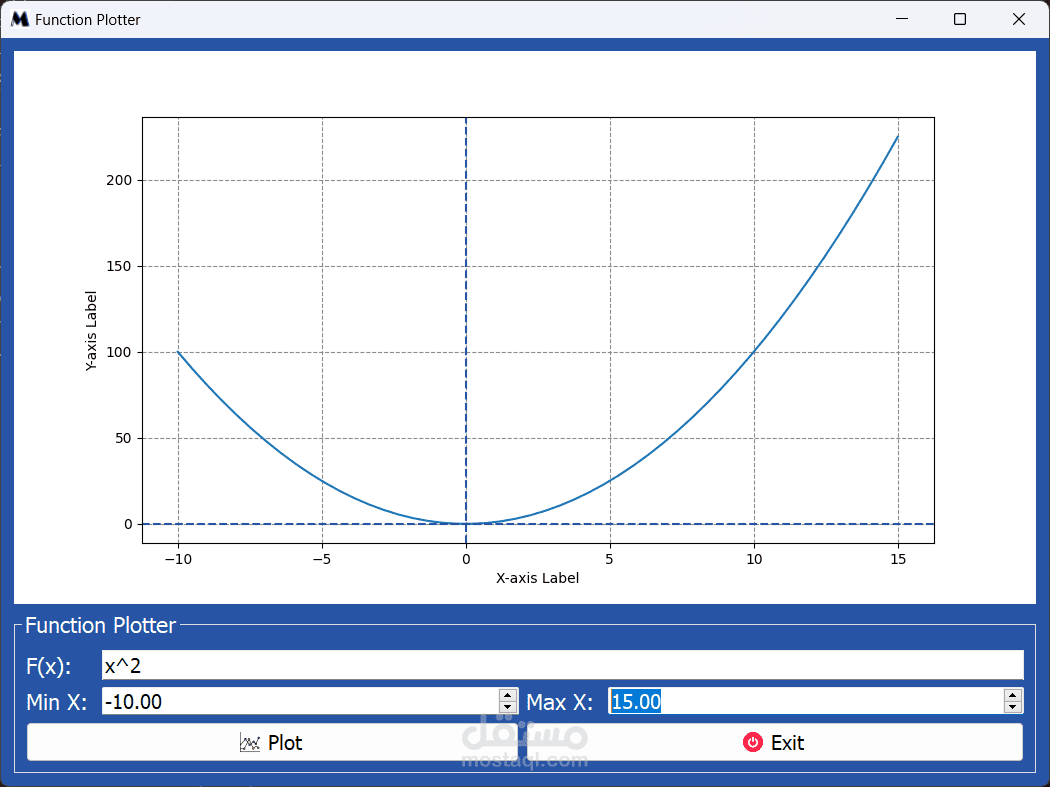1050x787 pixels.
Task: Click the 'X-axis Label' text under the plot
Action: pos(537,578)
